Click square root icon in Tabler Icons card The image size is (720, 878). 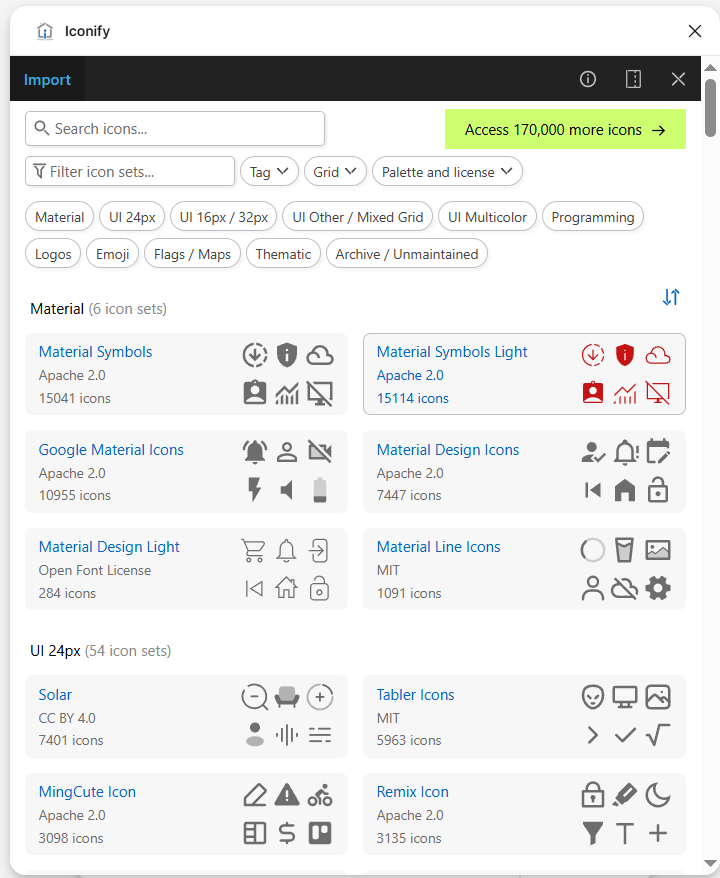[658, 735]
